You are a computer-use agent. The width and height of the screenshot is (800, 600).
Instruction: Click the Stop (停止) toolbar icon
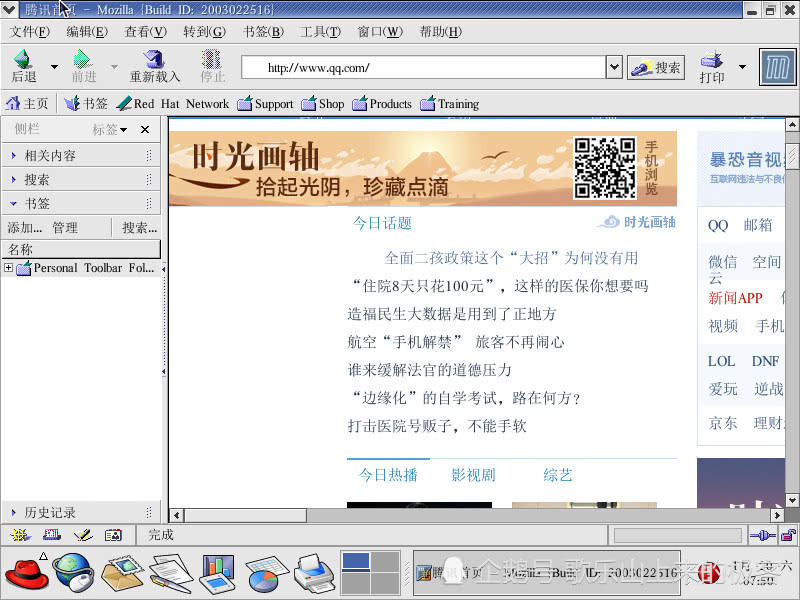click(x=212, y=59)
